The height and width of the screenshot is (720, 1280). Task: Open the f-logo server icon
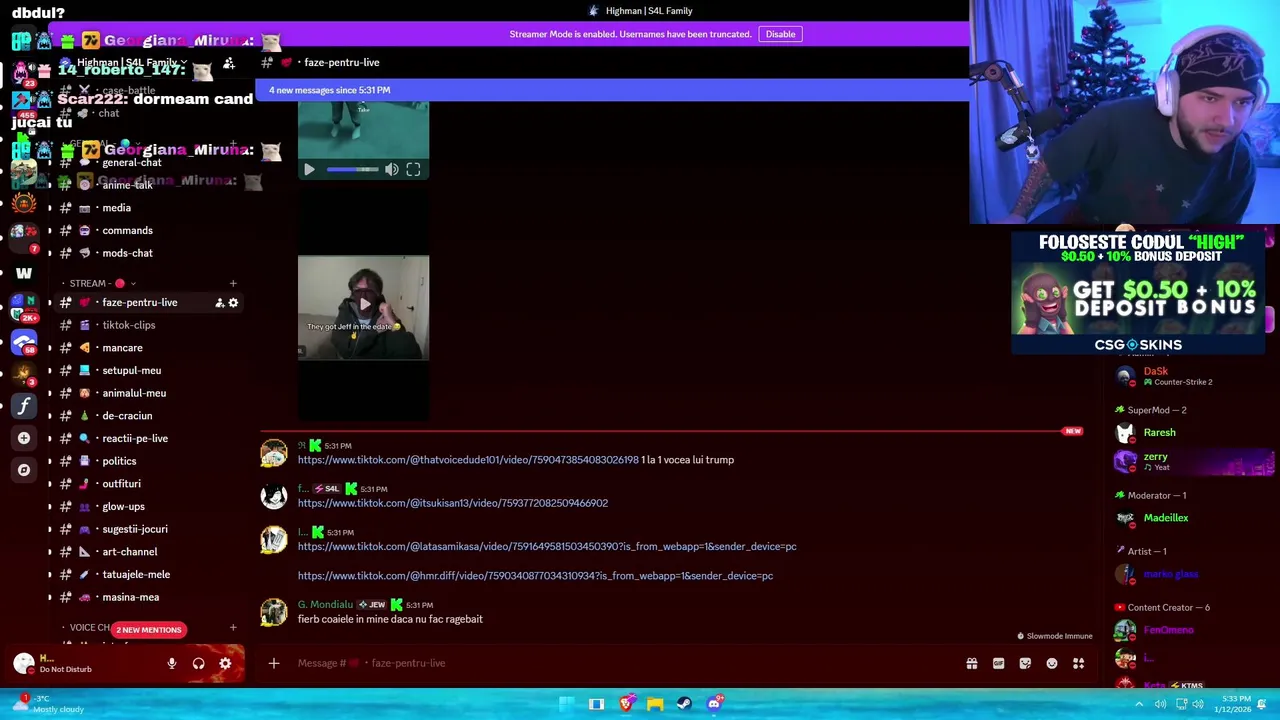(x=24, y=406)
